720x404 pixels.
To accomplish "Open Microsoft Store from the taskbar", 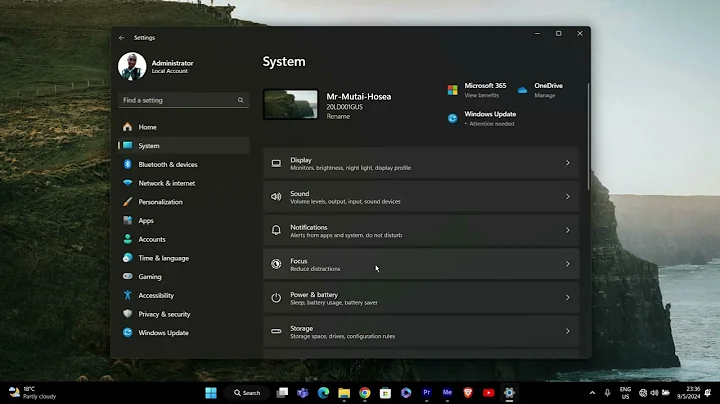I will (385, 393).
